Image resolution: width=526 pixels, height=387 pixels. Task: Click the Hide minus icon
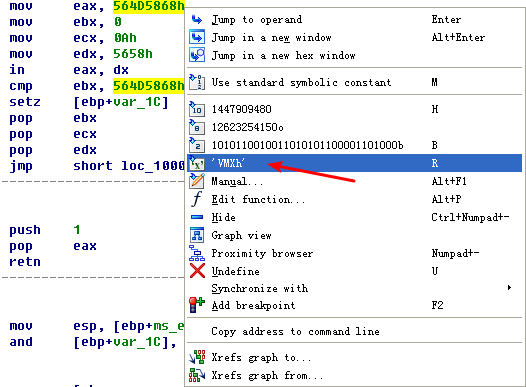click(197, 217)
